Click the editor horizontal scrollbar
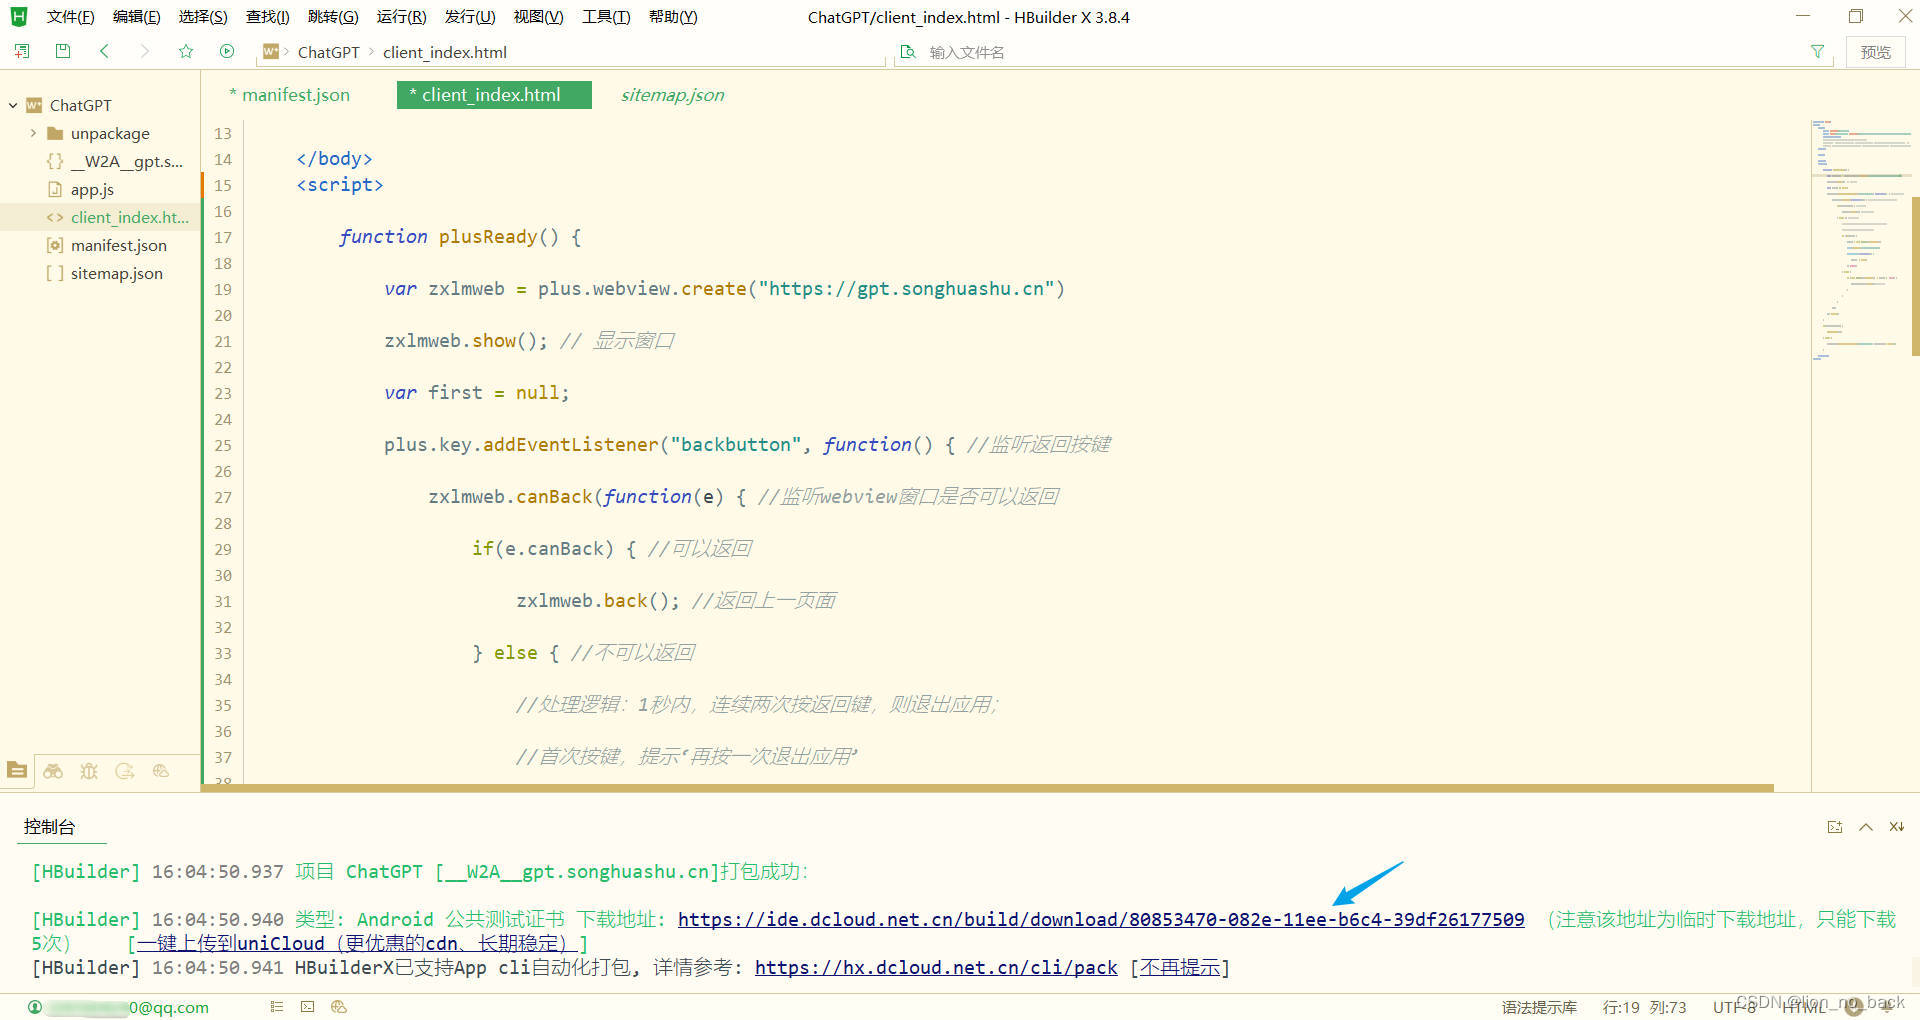Viewport: 1920px width, 1020px height. [x=988, y=788]
